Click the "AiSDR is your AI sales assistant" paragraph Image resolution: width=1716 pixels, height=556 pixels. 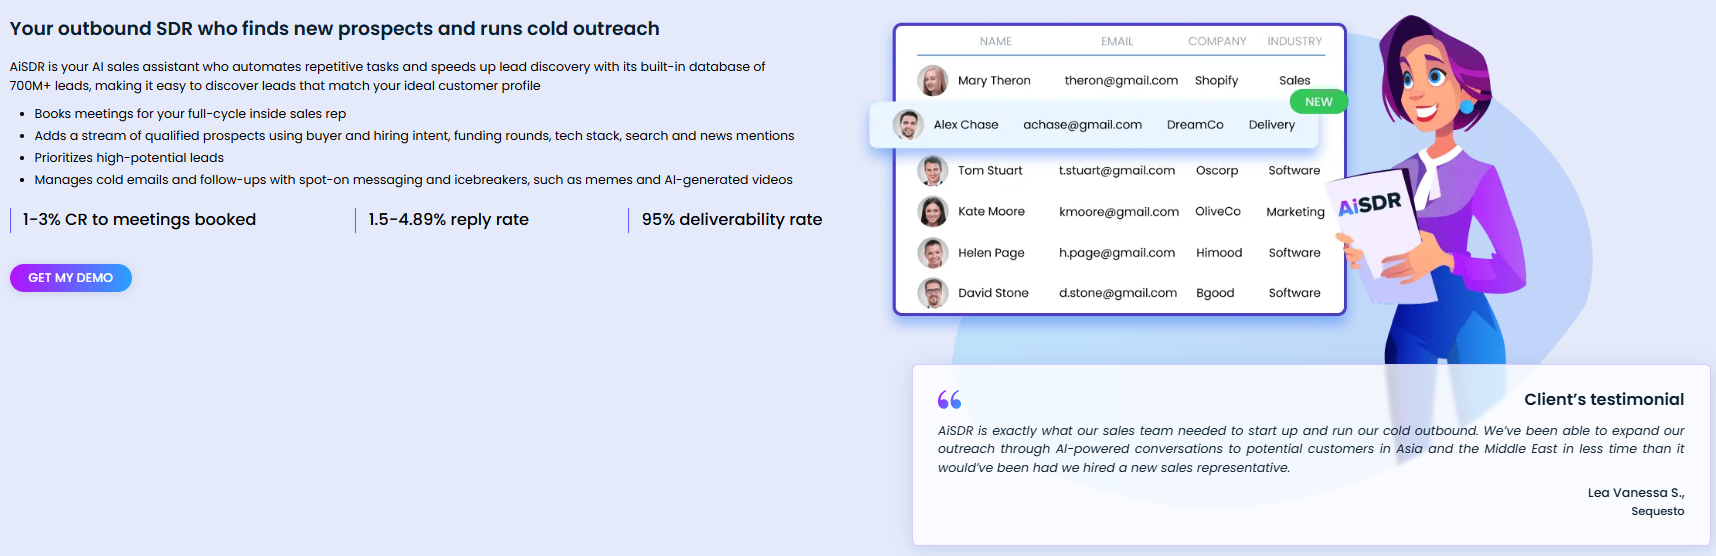click(x=388, y=76)
